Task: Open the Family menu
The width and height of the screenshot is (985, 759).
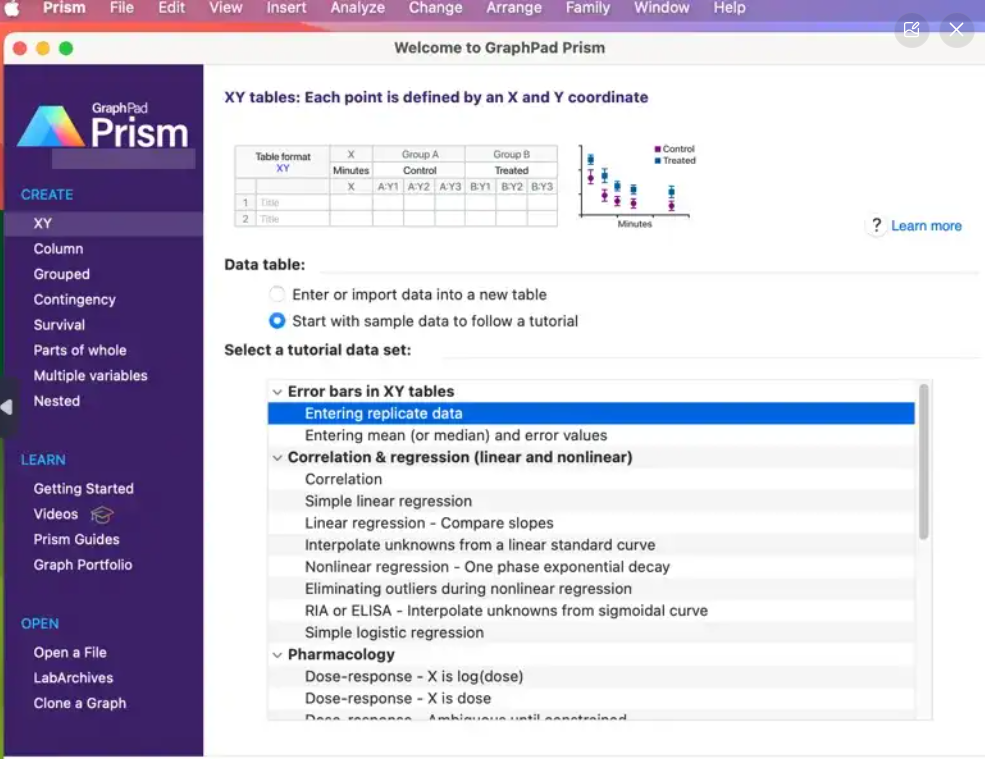Action: click(587, 8)
